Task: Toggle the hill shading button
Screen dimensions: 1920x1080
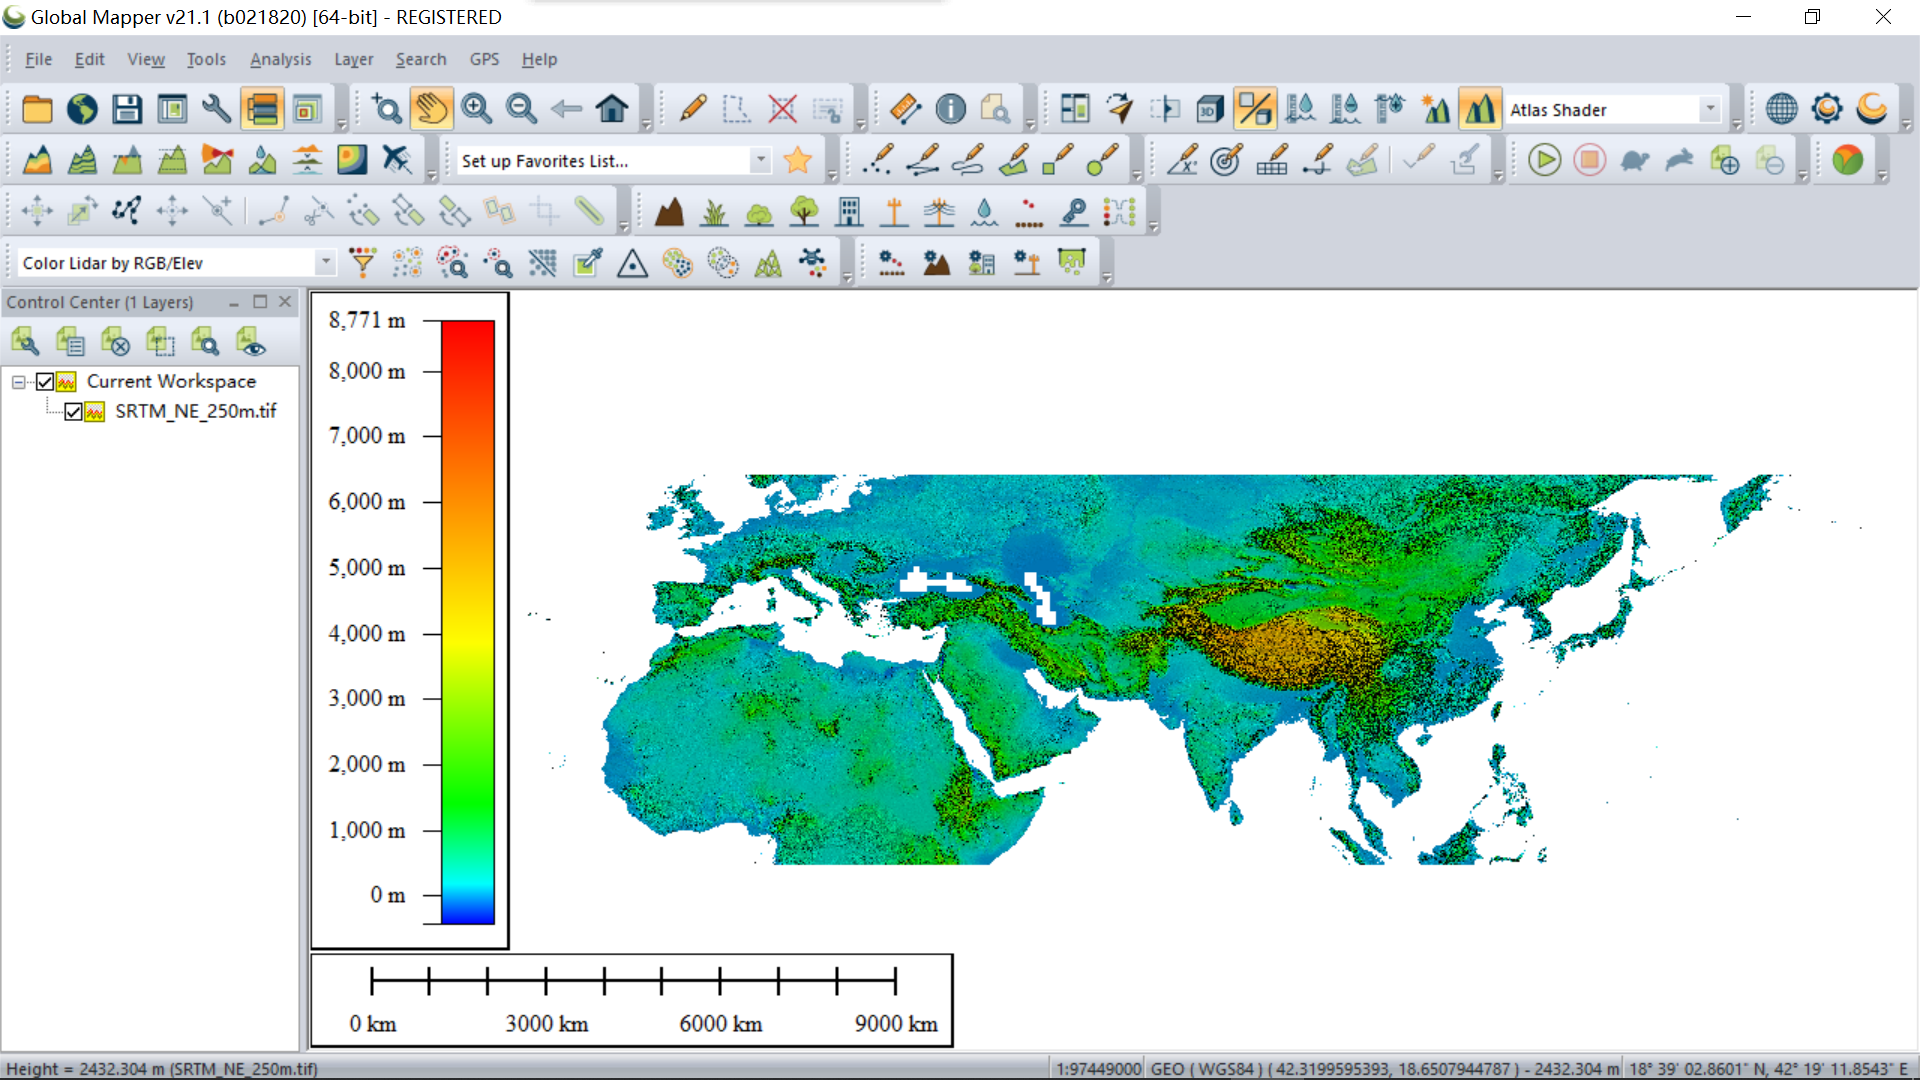Action: pyautogui.click(x=1479, y=109)
